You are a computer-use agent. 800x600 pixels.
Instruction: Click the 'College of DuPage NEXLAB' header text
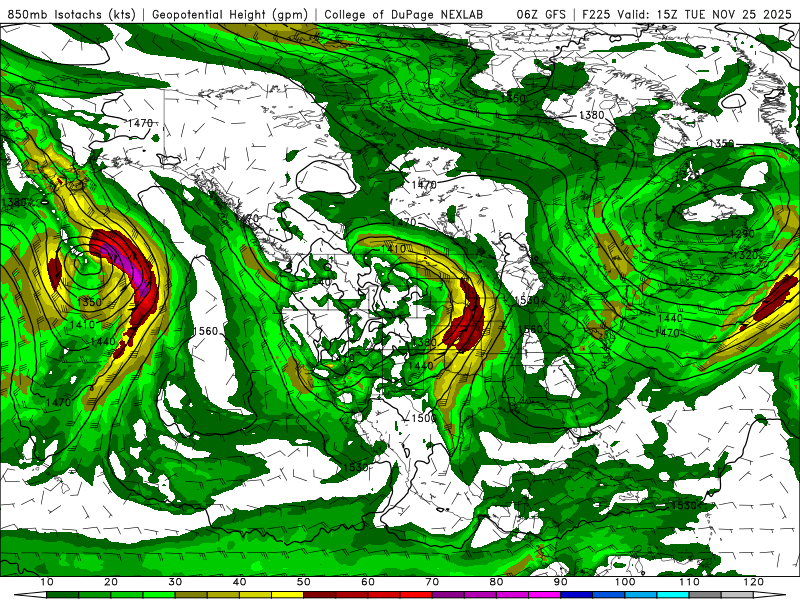tap(404, 14)
